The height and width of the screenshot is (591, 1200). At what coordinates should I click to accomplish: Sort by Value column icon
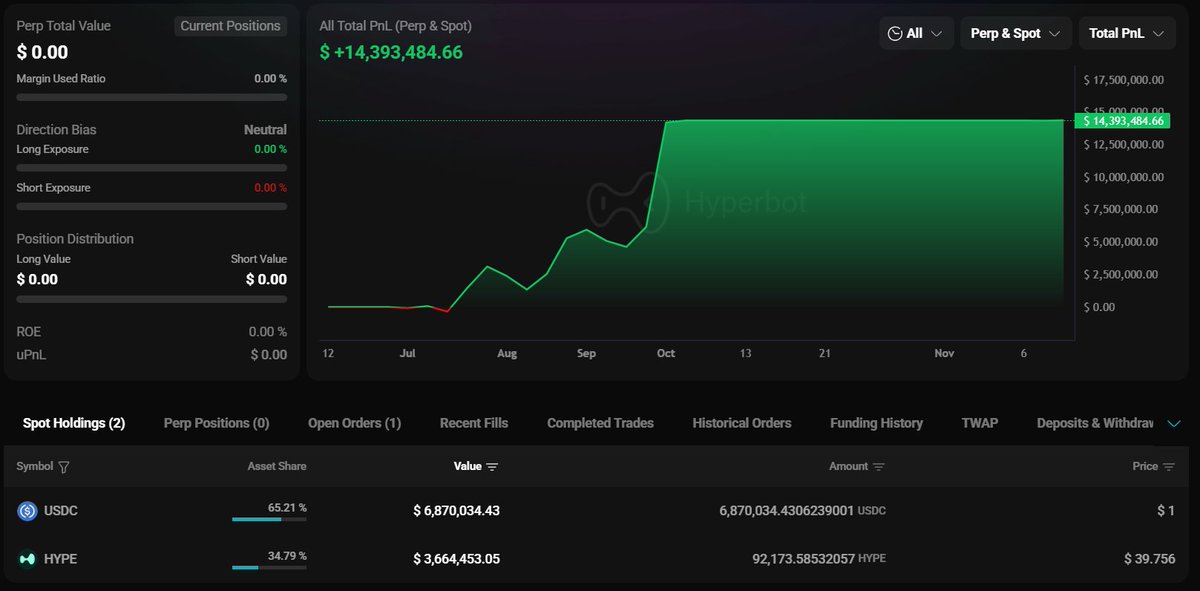(492, 467)
